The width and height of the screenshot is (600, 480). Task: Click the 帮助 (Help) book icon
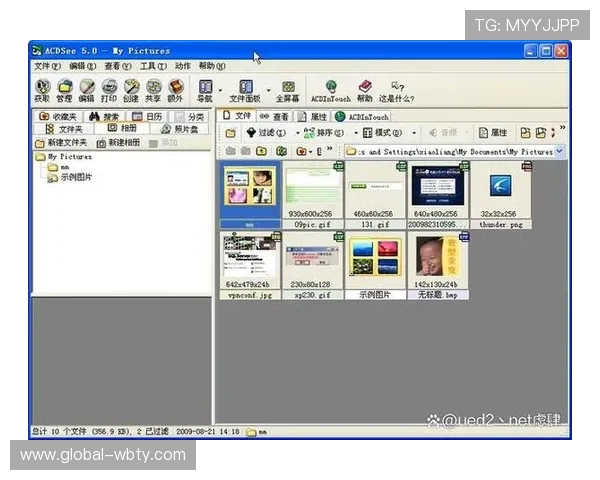pos(365,91)
